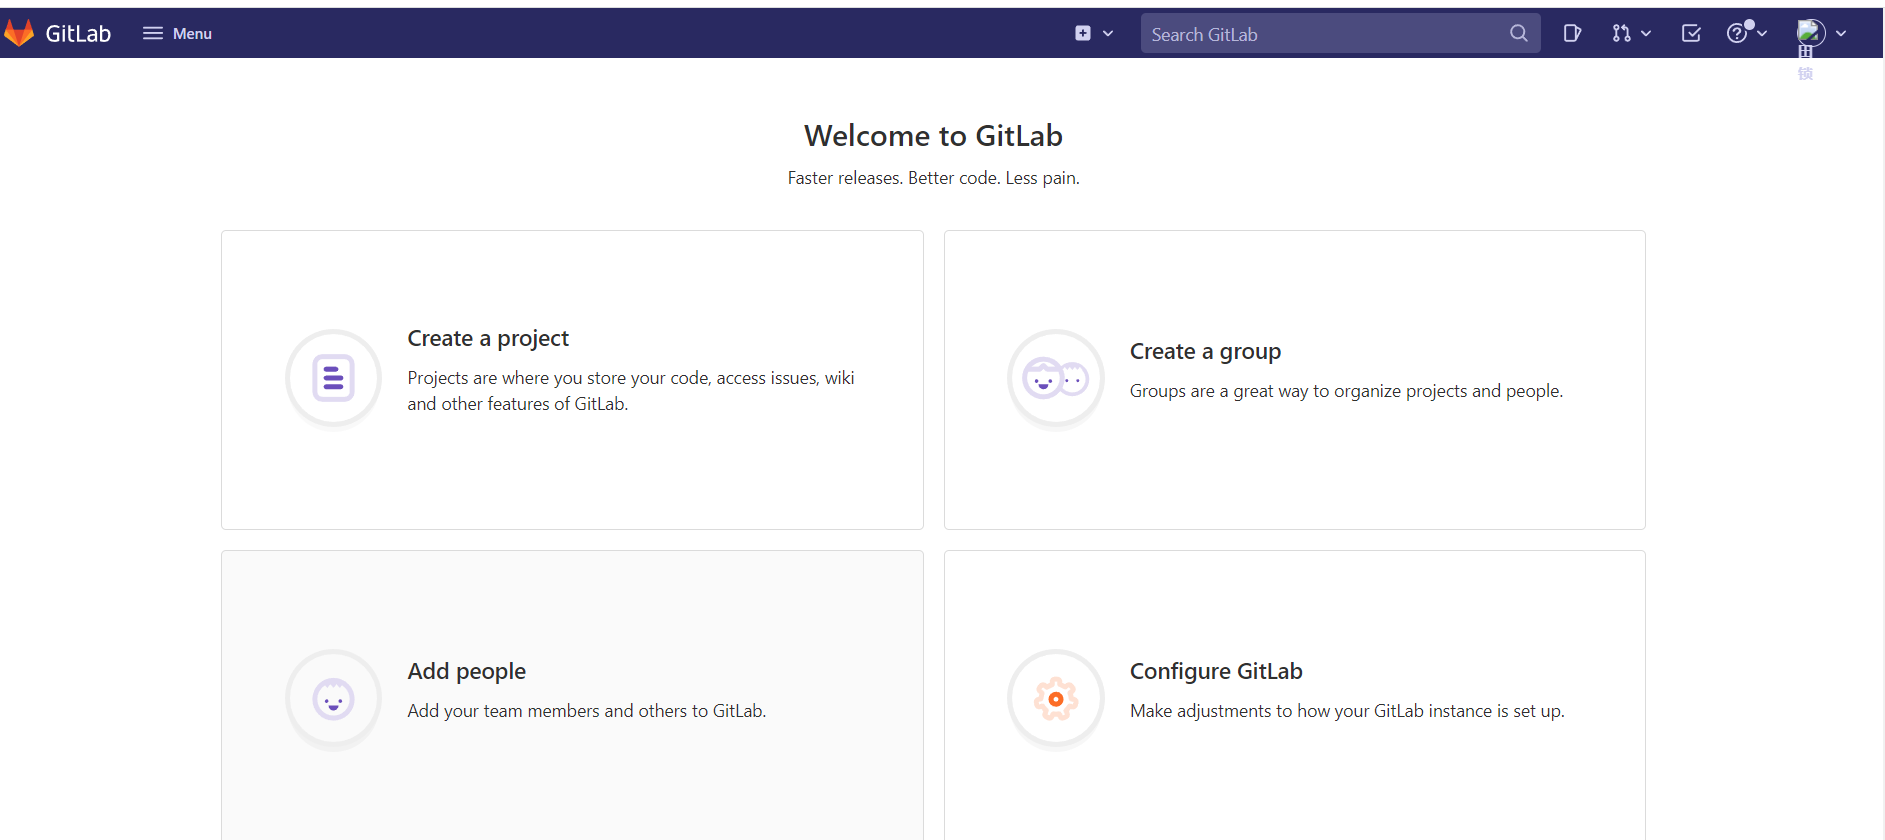Expand the Help menu chevron
The image size is (1885, 840).
1762,33
